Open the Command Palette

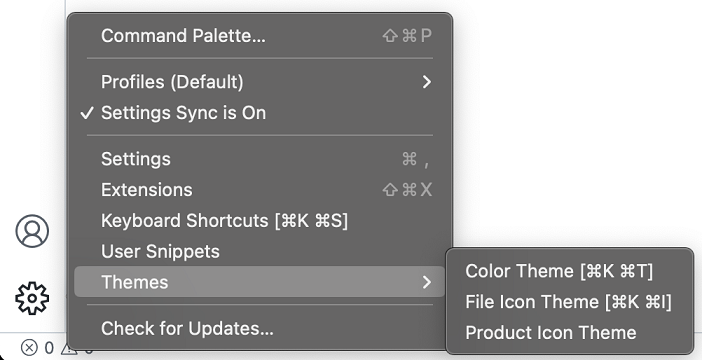point(260,36)
